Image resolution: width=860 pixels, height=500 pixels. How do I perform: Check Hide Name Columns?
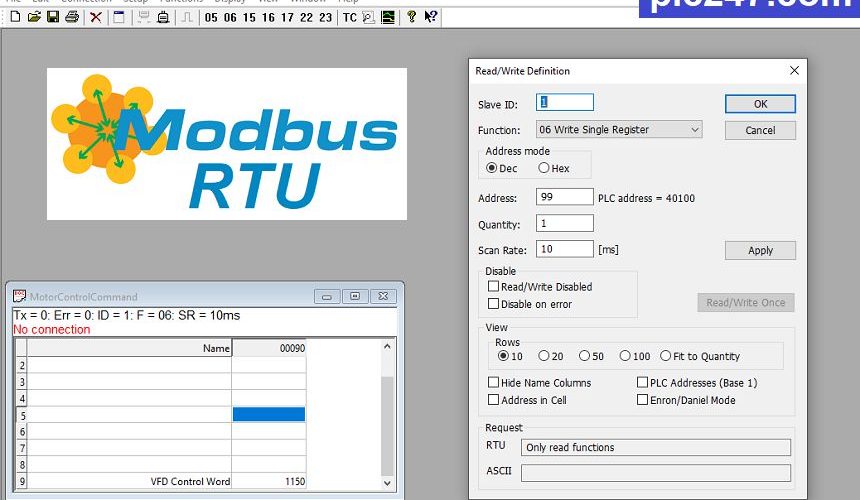[x=494, y=382]
